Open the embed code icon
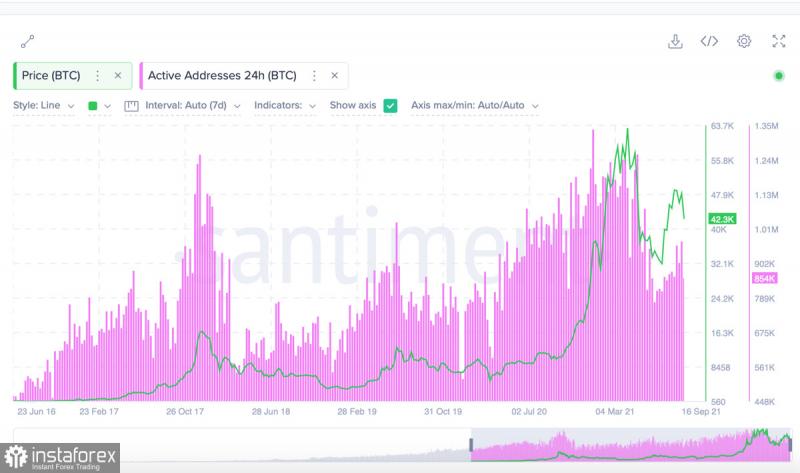The width and height of the screenshot is (800, 473). [709, 41]
